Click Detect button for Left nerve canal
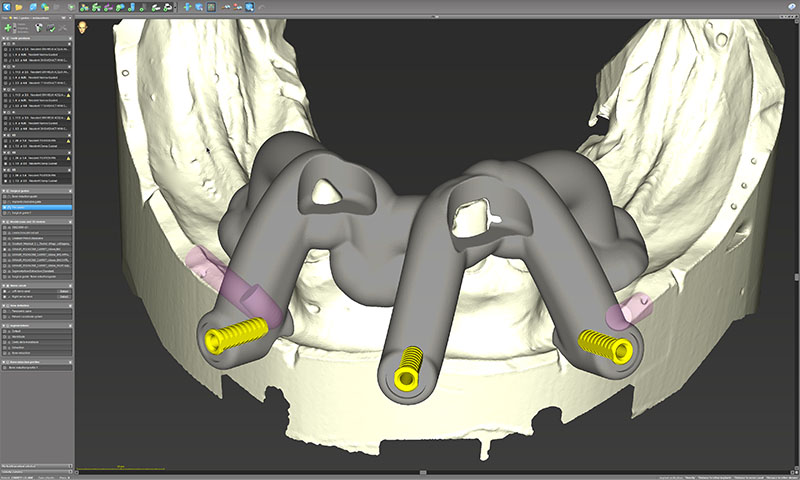 (x=64, y=292)
